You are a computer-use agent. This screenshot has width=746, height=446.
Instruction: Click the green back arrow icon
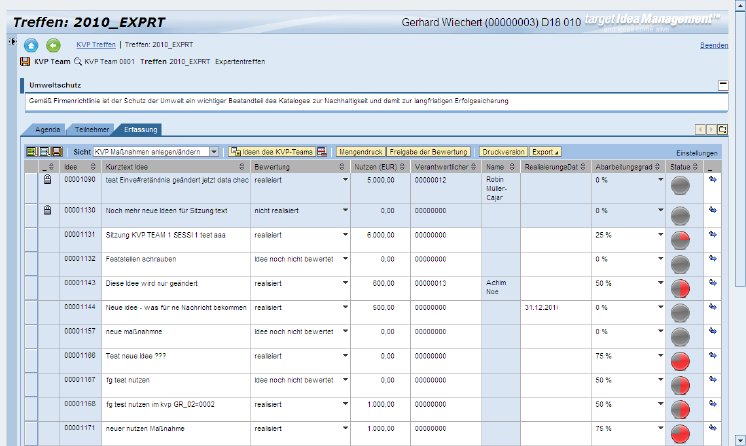[x=53, y=45]
